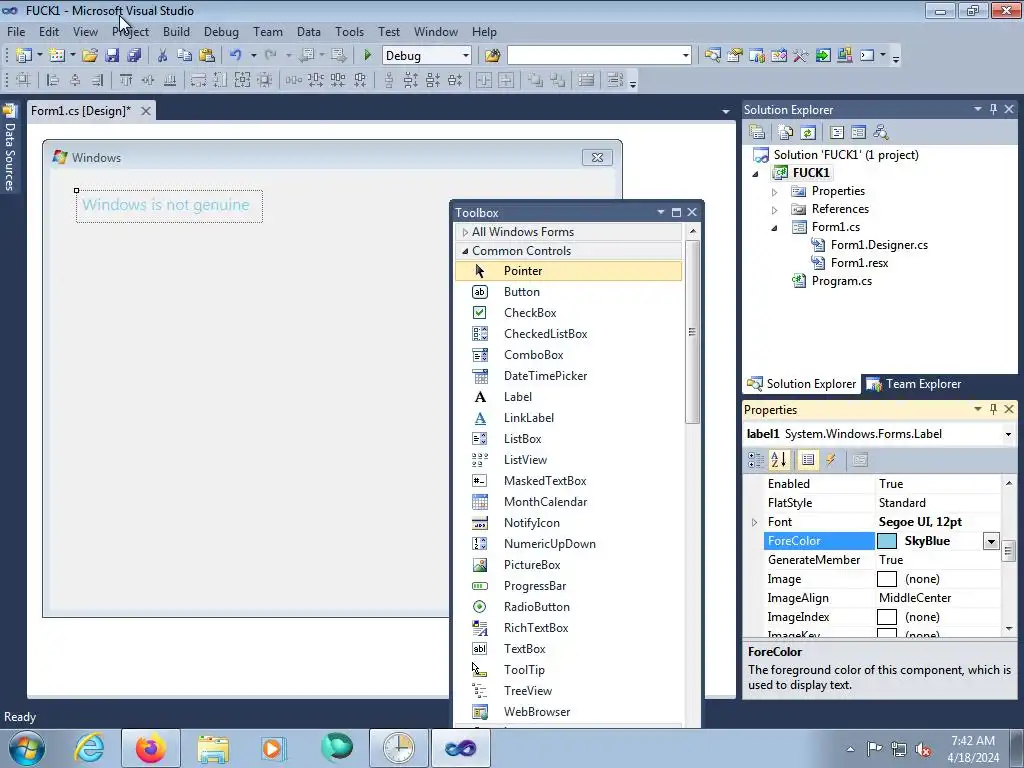
Task: Click the Image property empty swatch
Action: point(886,579)
